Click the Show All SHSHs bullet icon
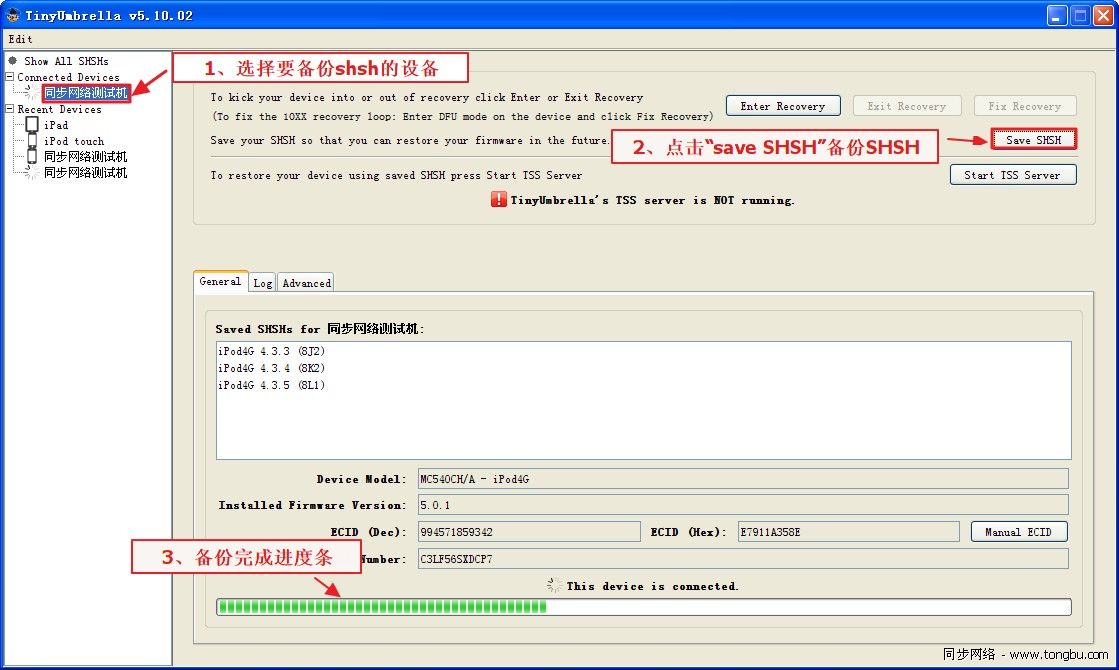The image size is (1119, 670). (x=13, y=61)
